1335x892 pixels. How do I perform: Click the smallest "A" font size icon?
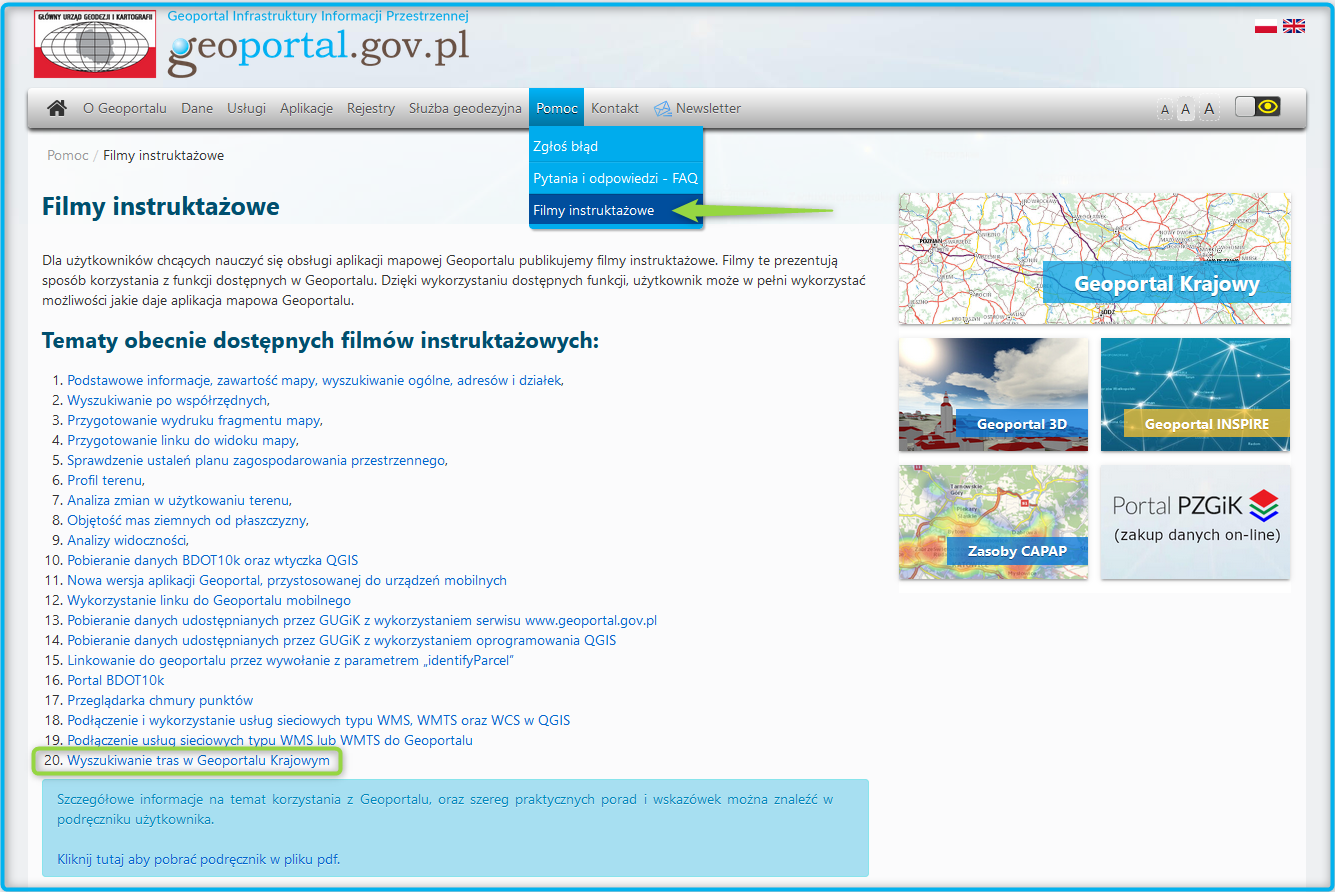(1164, 109)
